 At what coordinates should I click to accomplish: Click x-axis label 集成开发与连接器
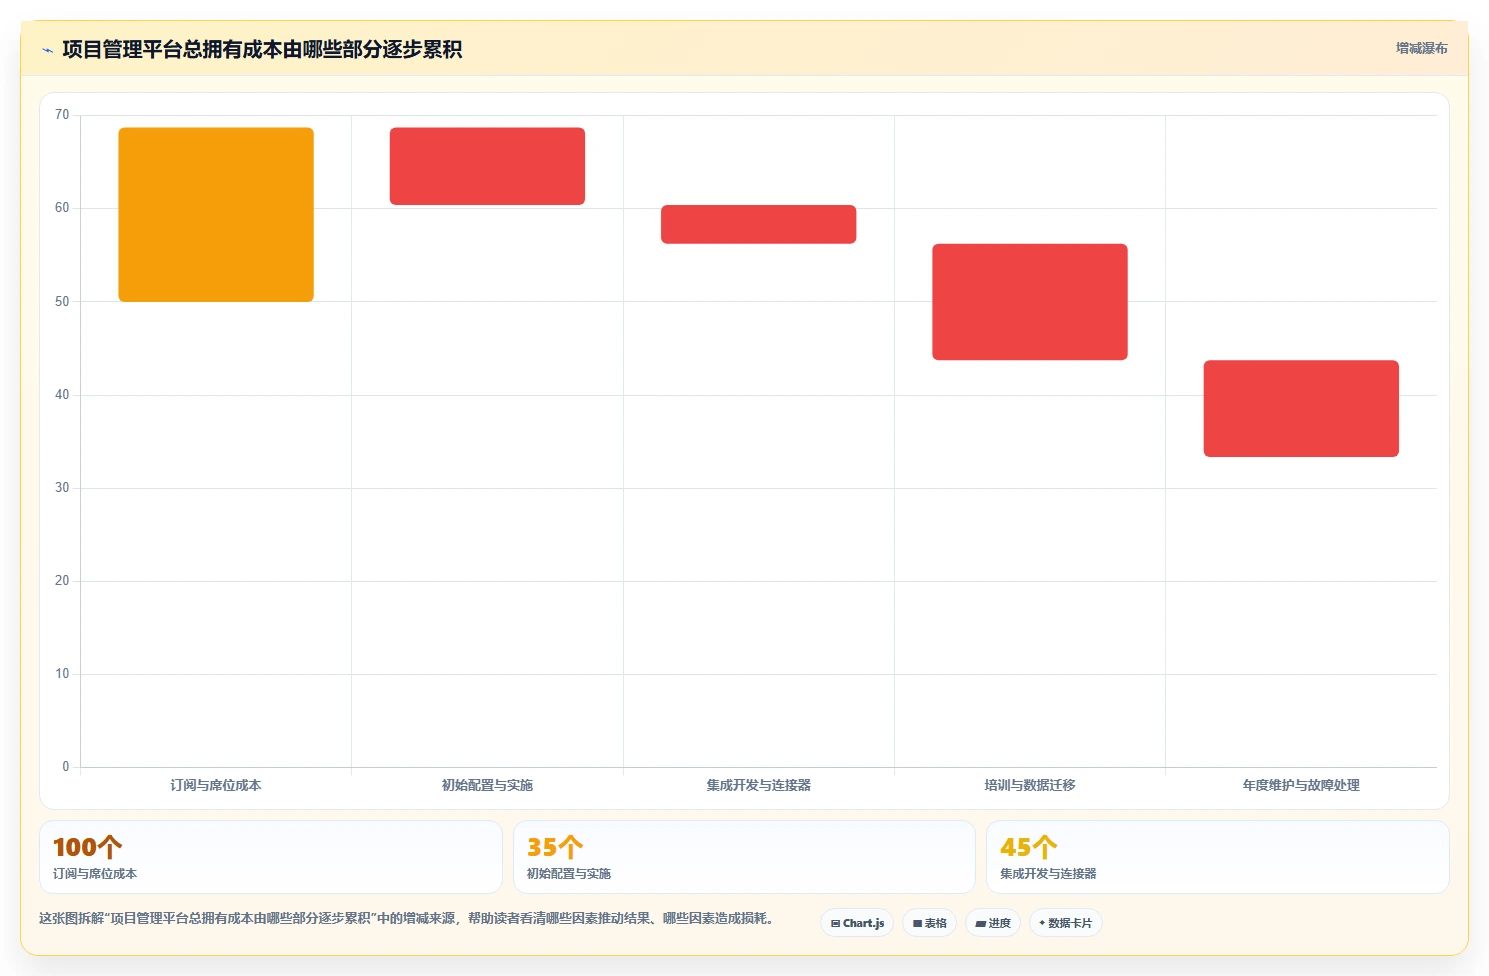pos(758,785)
